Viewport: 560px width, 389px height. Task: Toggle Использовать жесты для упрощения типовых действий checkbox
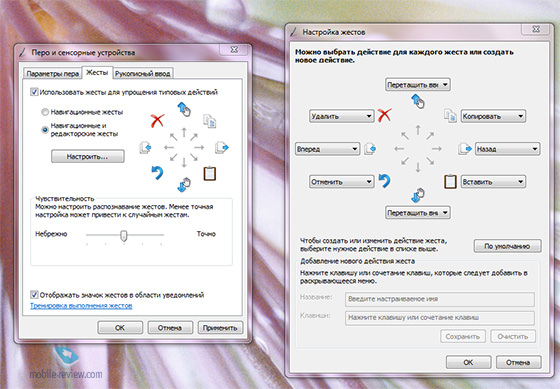pos(34,92)
